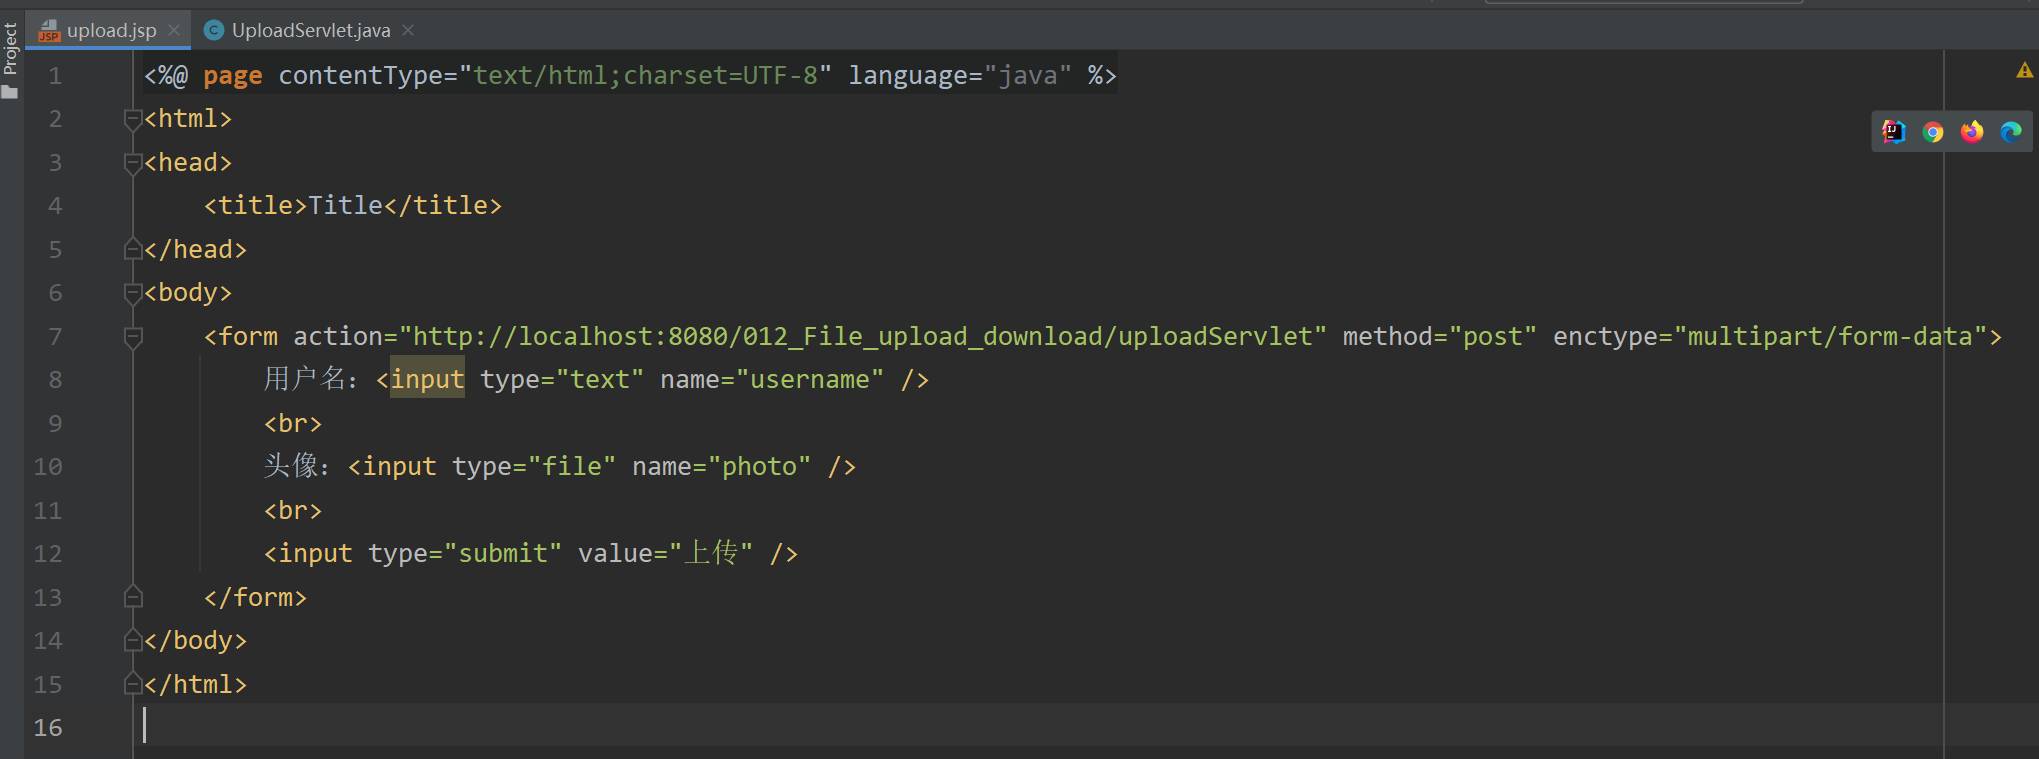Open page in Firefox browser
2039x759 pixels.
click(x=1972, y=132)
